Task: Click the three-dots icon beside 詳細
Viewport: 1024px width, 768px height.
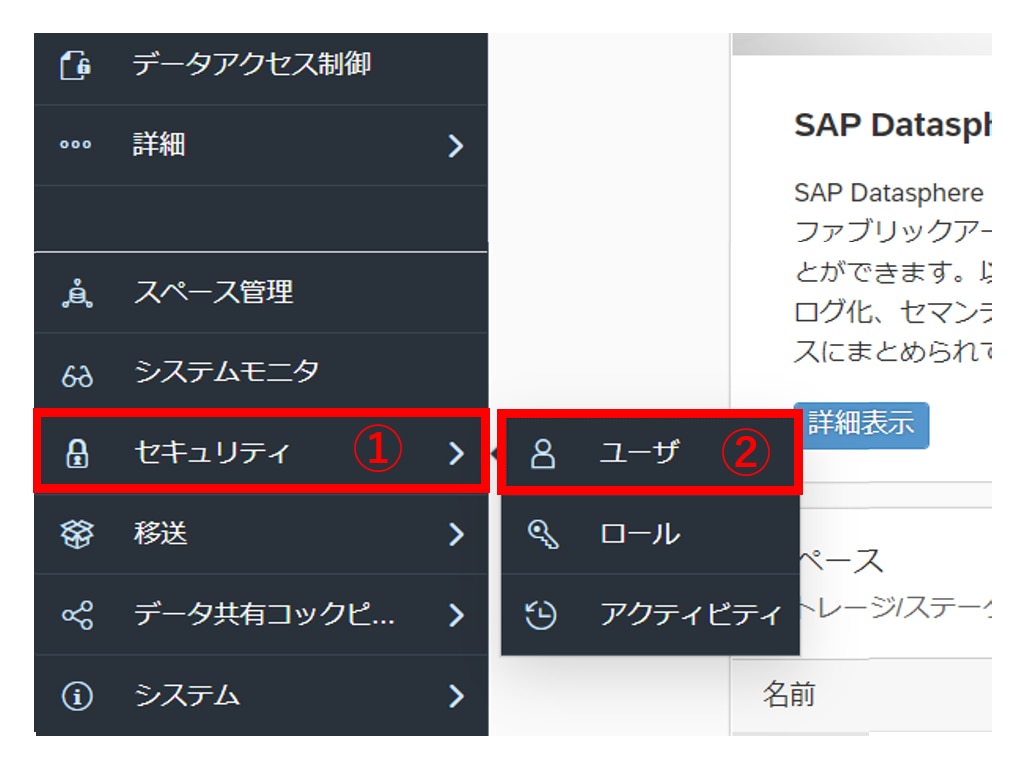Action: point(76,145)
